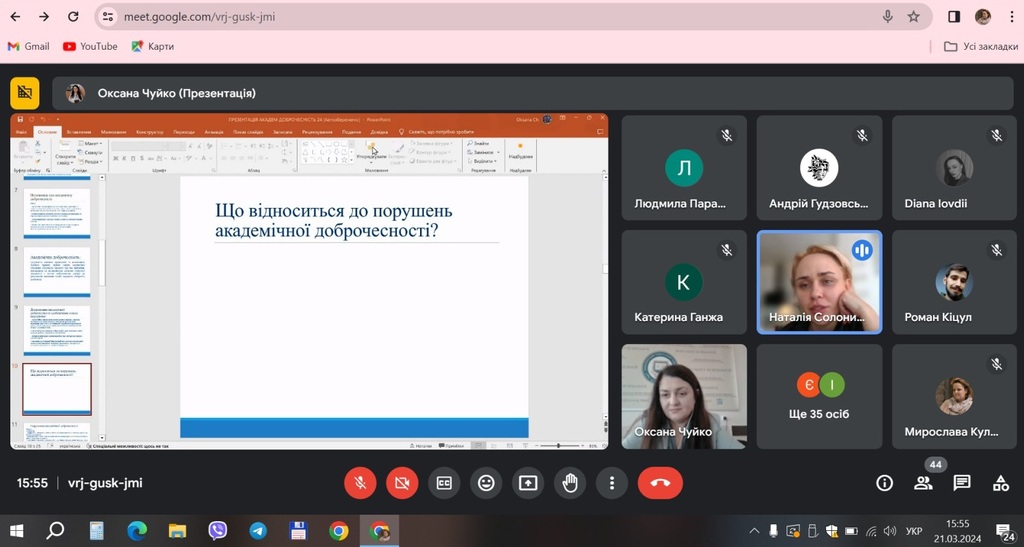Raise your hand
Screen dimensions: 1024x547
coord(570,483)
